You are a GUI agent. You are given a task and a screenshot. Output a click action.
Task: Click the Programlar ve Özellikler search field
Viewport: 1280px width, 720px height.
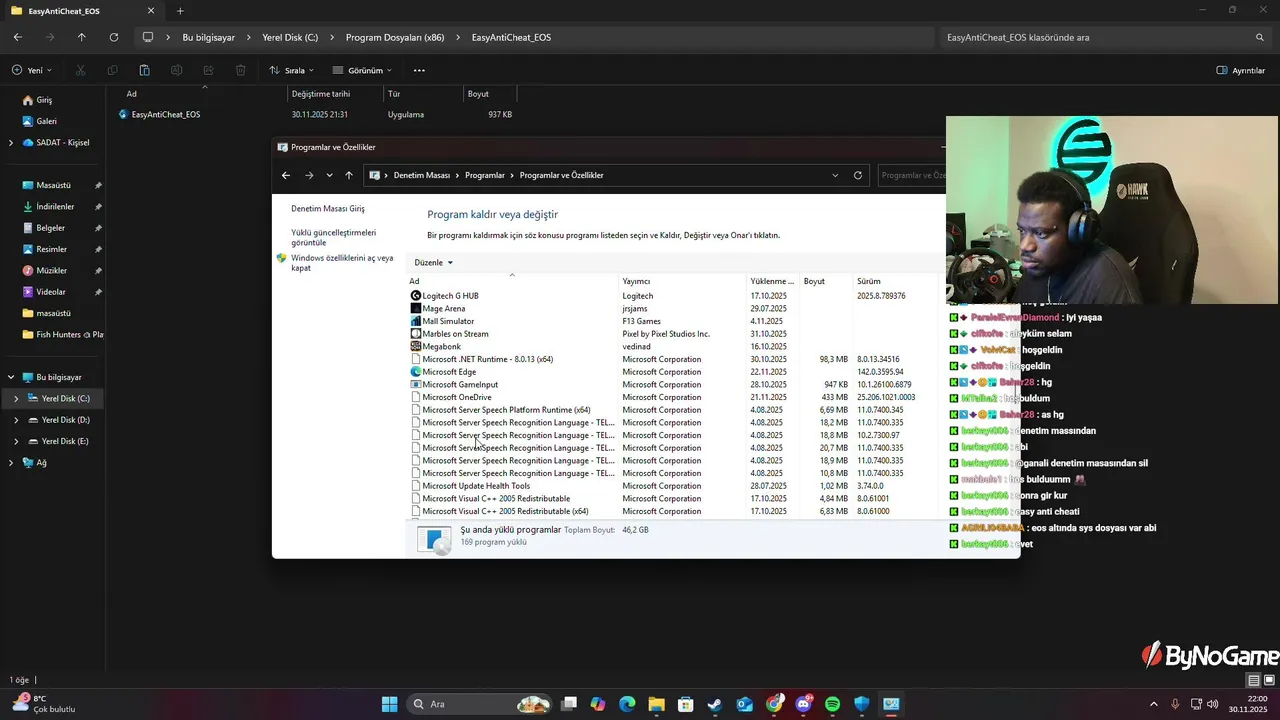[911, 175]
